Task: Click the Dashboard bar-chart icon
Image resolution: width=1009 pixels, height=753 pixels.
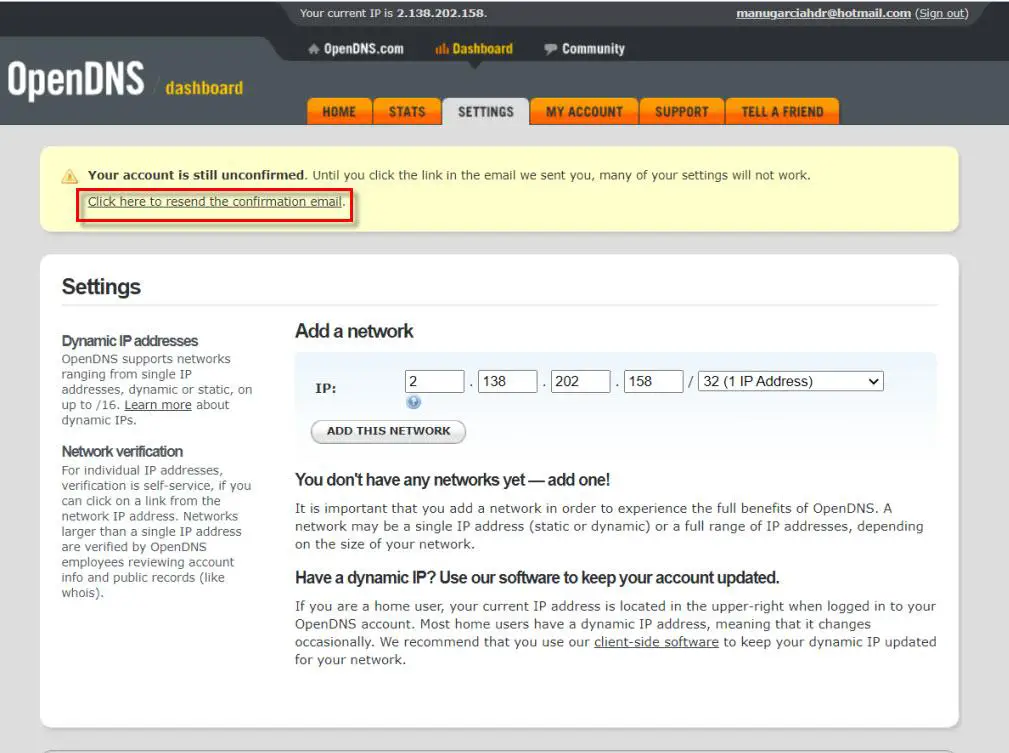Action: coord(441,49)
